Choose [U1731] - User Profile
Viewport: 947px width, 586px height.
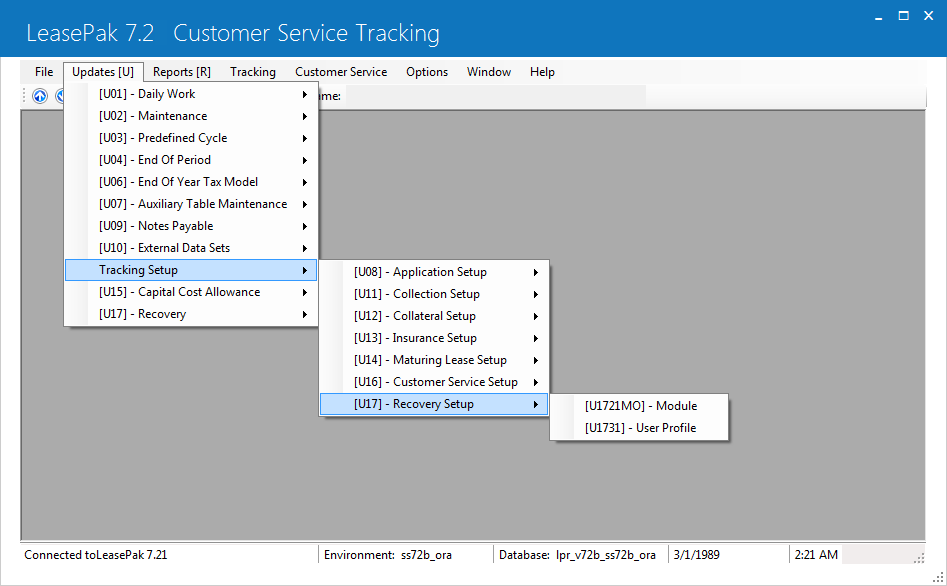[x=640, y=428]
